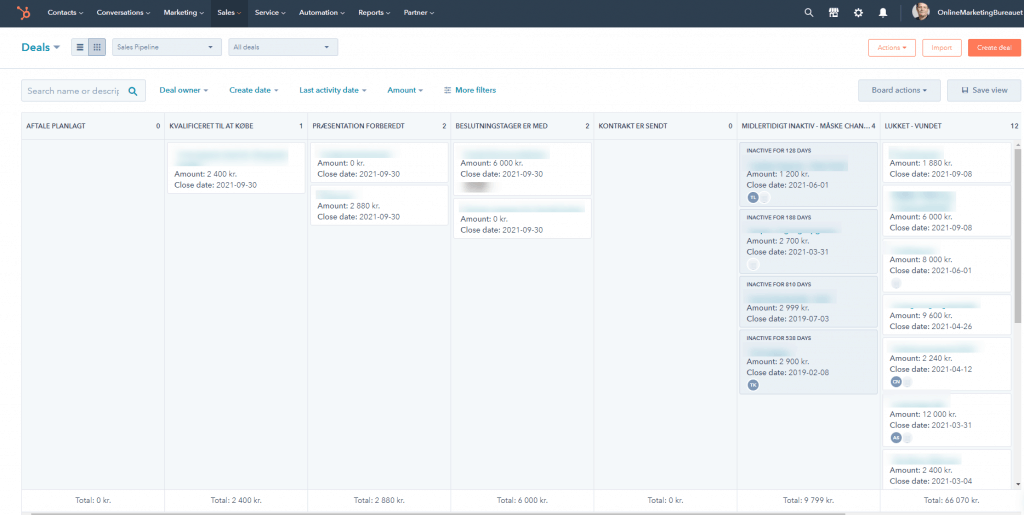Click the TK owner avatar on 2 900 kr. deal

[x=753, y=385]
